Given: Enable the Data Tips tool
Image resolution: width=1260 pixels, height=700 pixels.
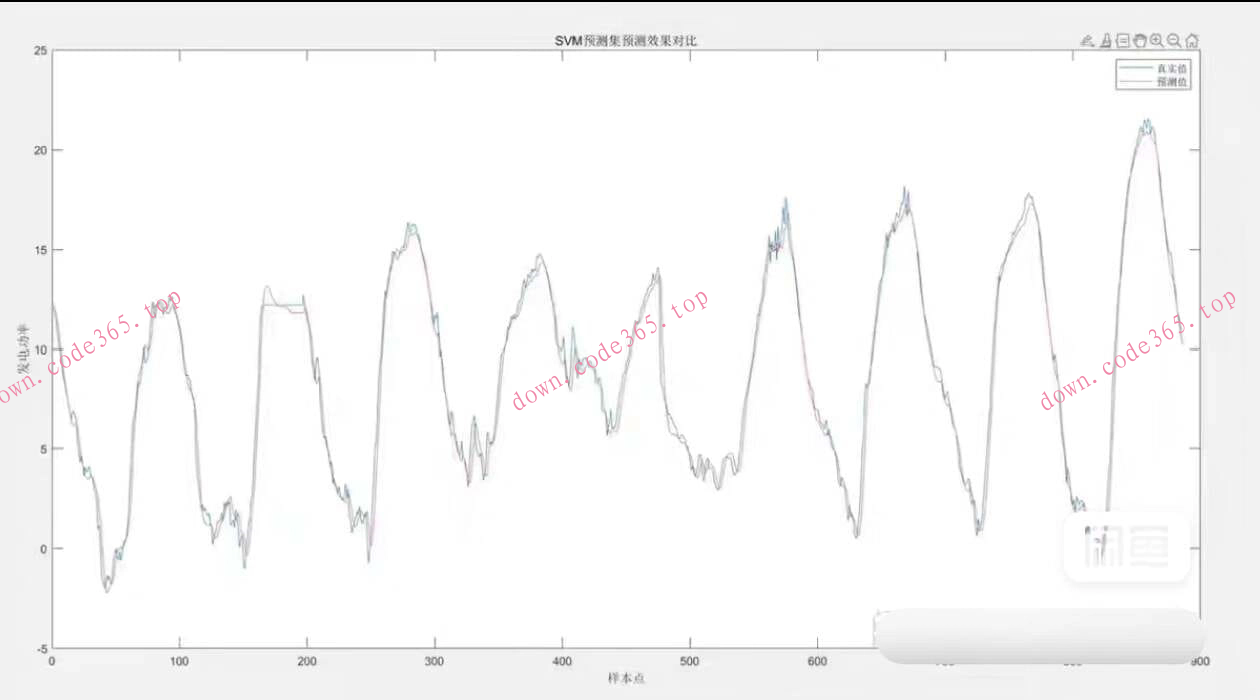Looking at the screenshot, I should pyautogui.click(x=1123, y=41).
